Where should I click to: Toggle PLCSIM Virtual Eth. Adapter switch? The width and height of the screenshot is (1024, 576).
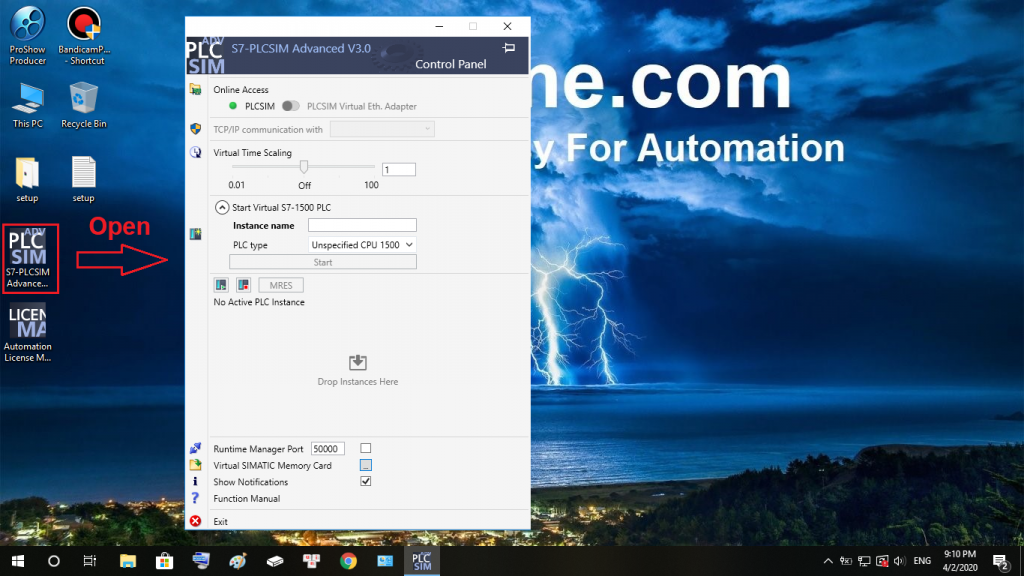click(290, 106)
